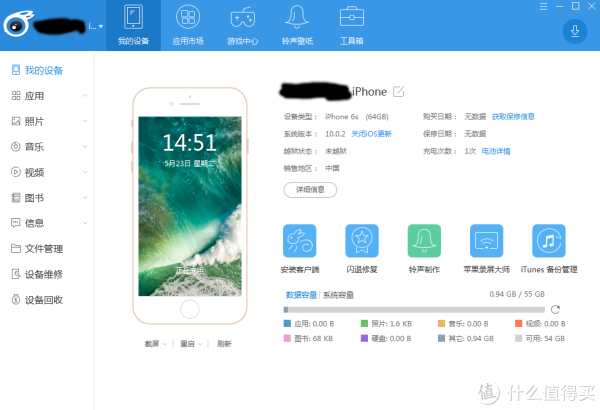Click the 刷新 button below the phone

pyautogui.click(x=224, y=344)
